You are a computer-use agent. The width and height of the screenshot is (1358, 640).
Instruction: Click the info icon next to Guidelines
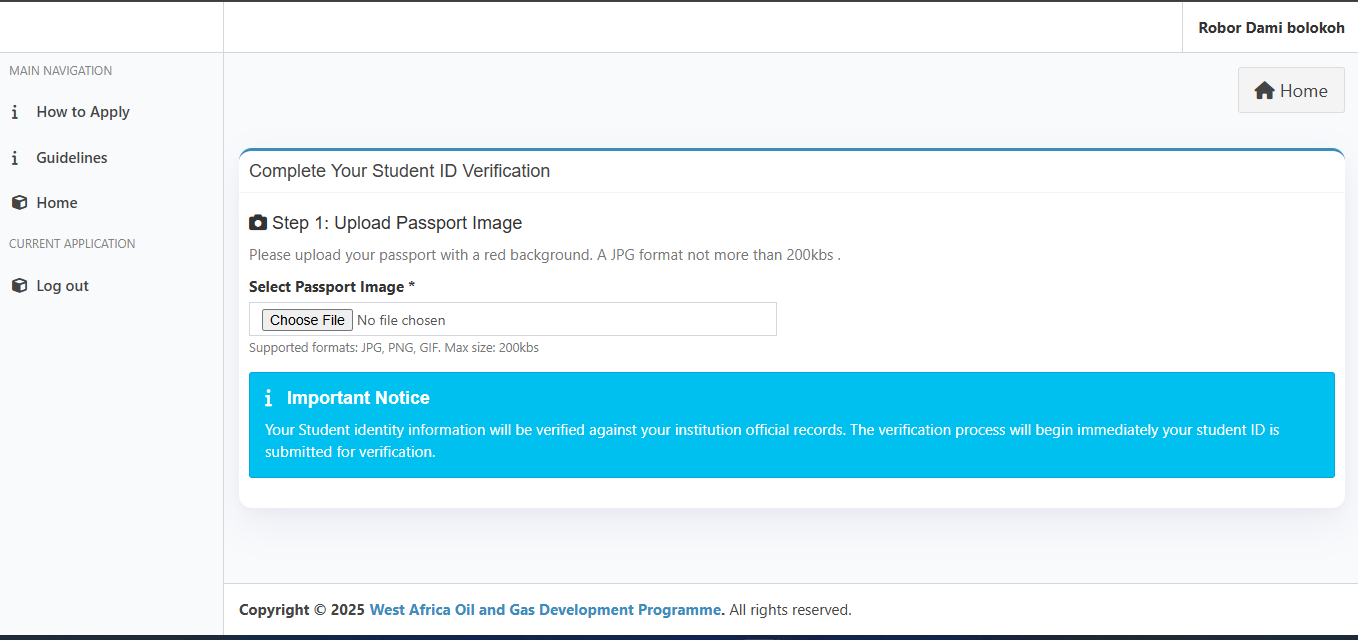[15, 158]
